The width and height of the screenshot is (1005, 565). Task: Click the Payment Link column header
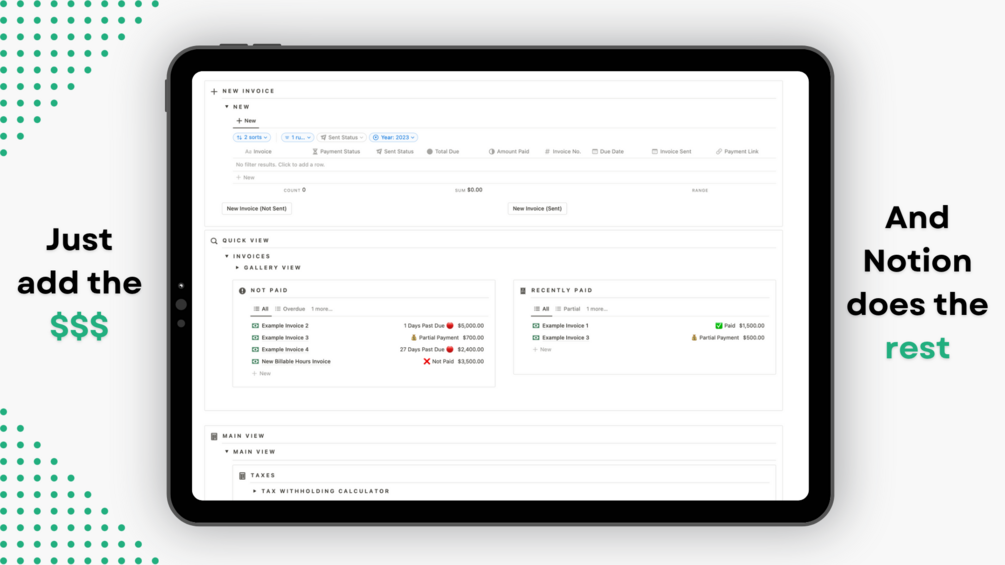coord(737,152)
